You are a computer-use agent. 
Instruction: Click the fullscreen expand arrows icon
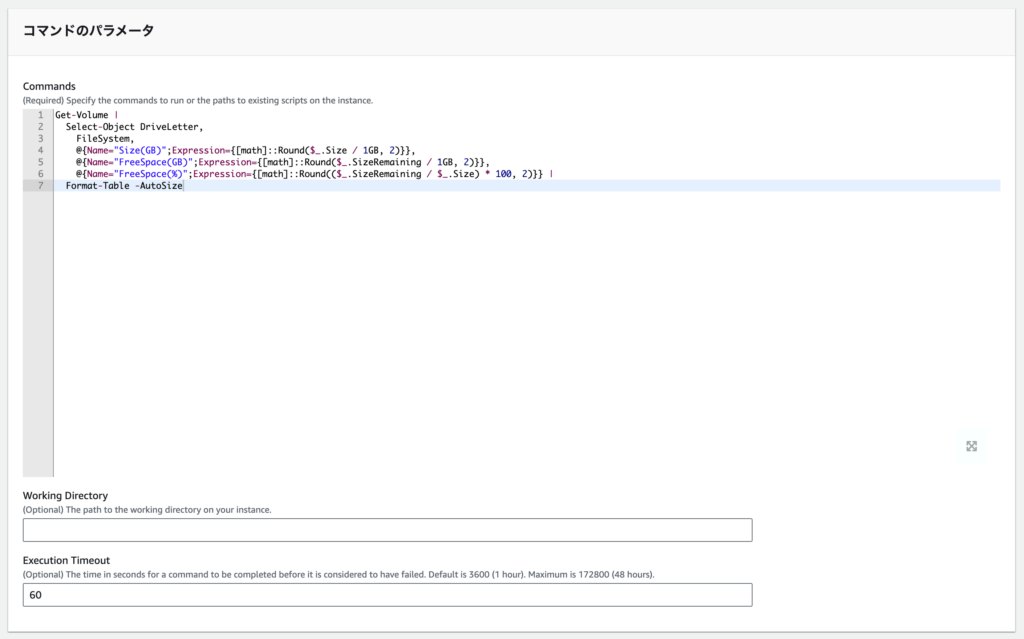pyautogui.click(x=971, y=446)
